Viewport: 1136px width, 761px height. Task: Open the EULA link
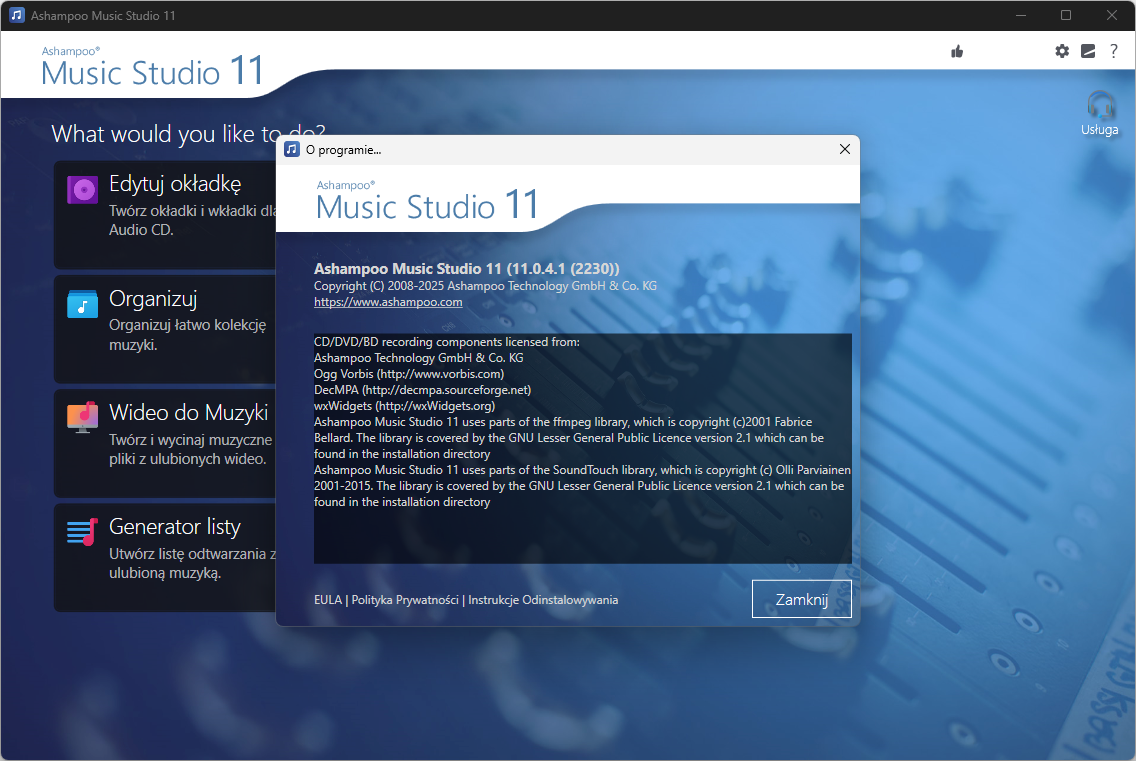pyautogui.click(x=327, y=600)
